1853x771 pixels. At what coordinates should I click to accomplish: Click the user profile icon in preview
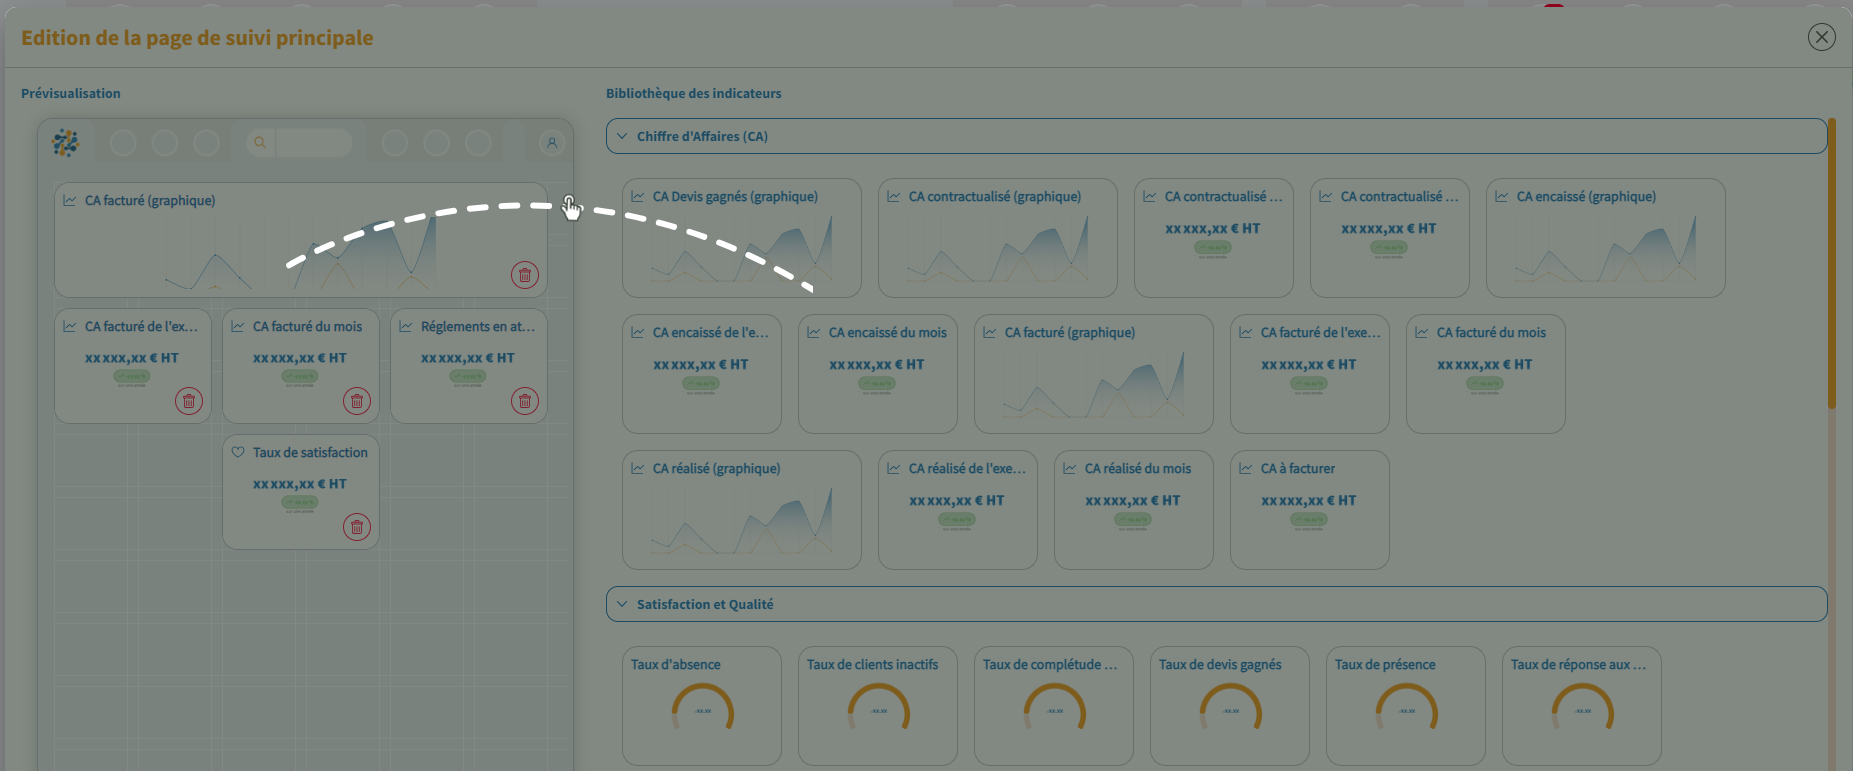point(551,143)
